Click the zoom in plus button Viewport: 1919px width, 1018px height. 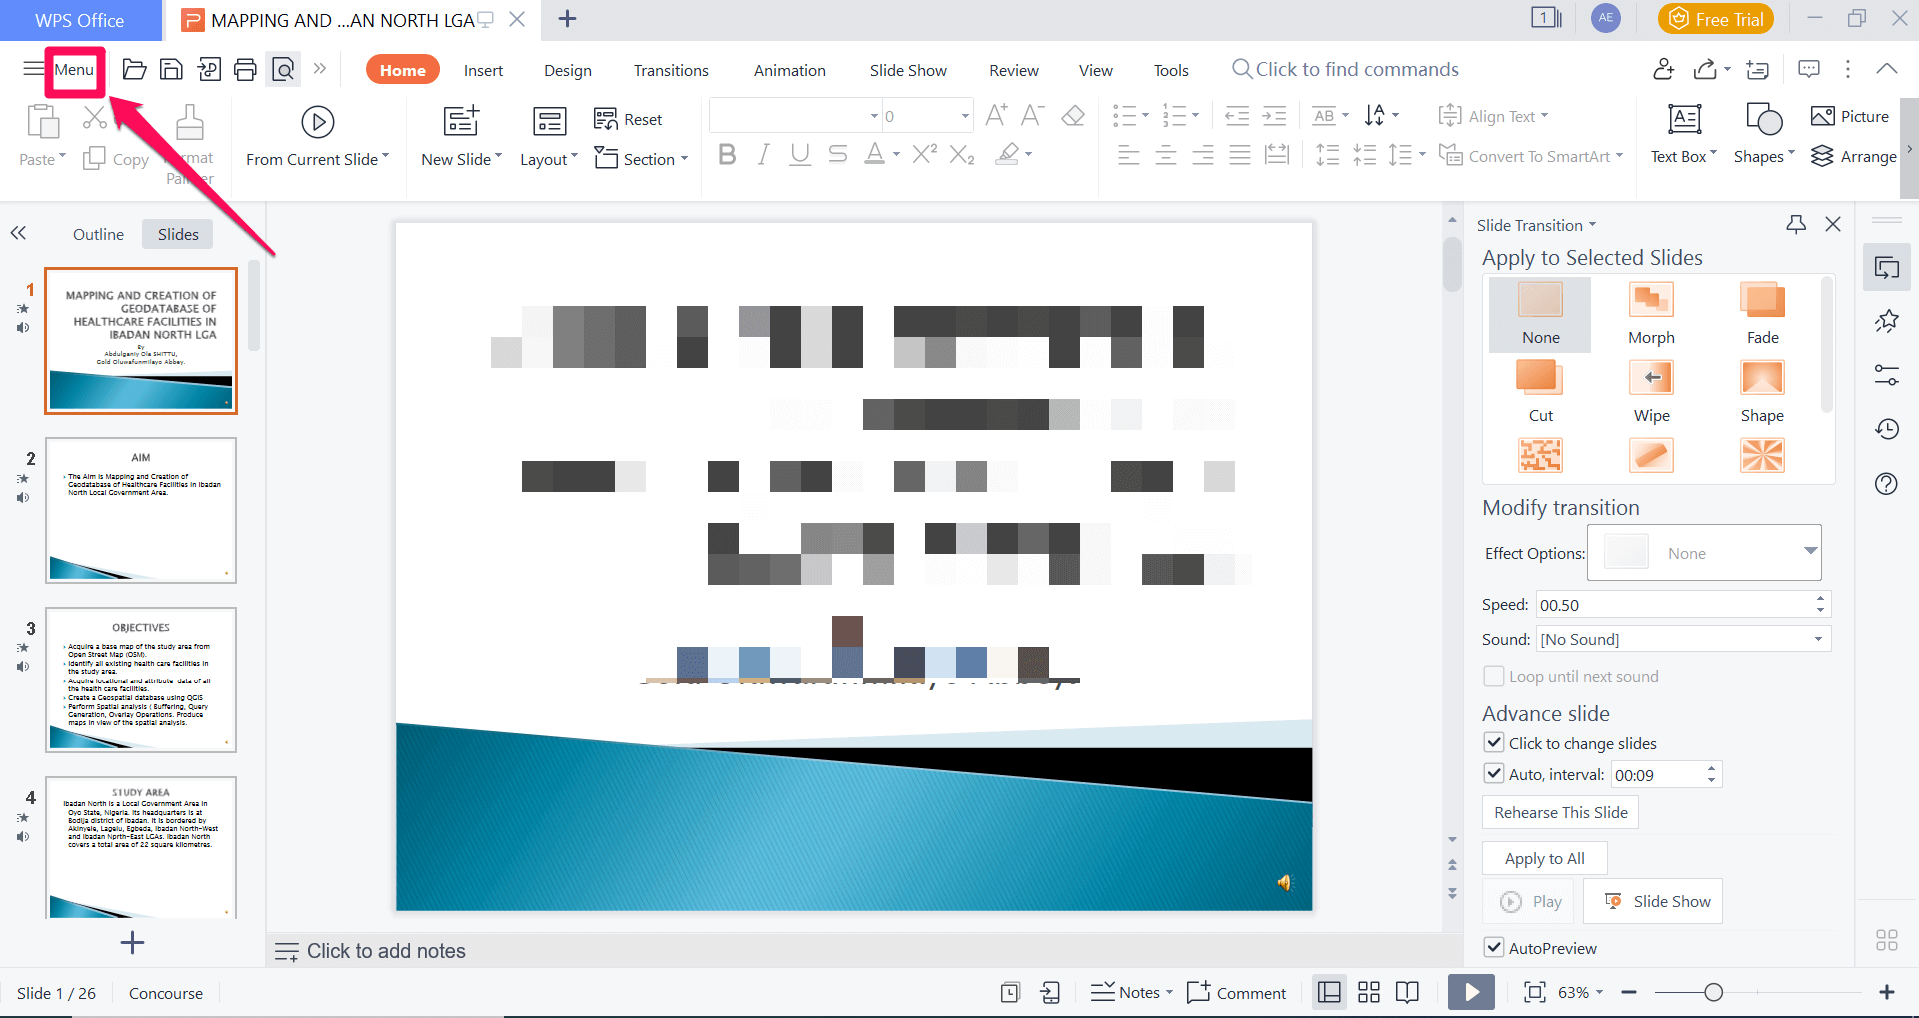[x=1886, y=992]
